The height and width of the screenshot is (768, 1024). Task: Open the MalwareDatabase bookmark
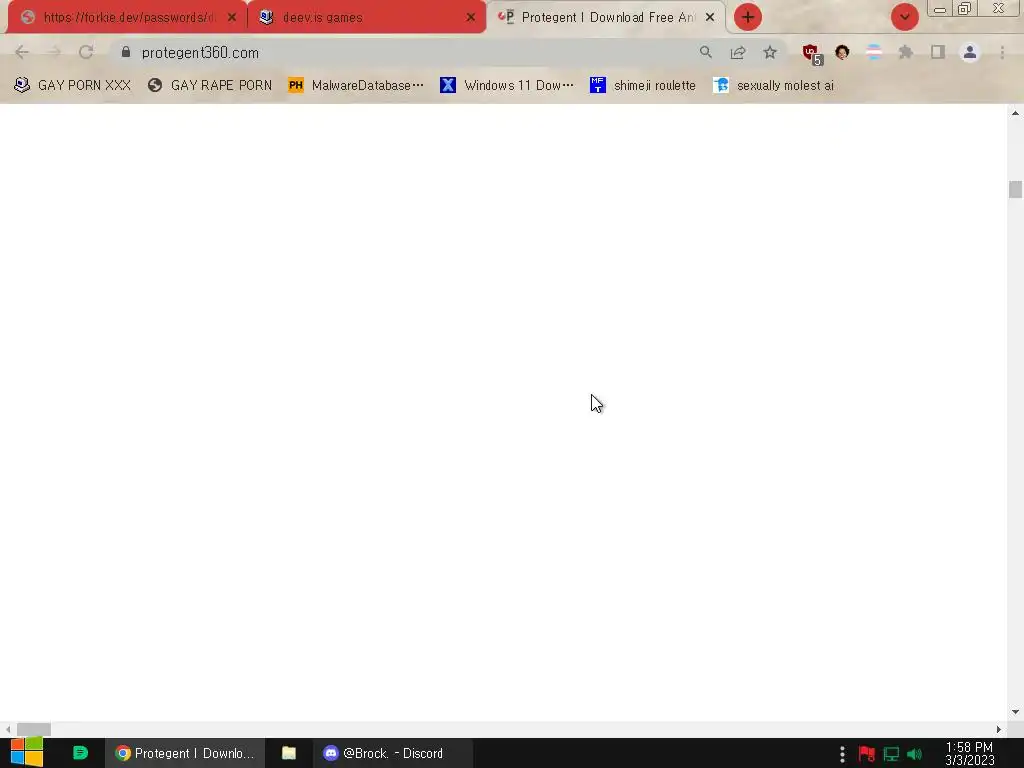tap(356, 86)
